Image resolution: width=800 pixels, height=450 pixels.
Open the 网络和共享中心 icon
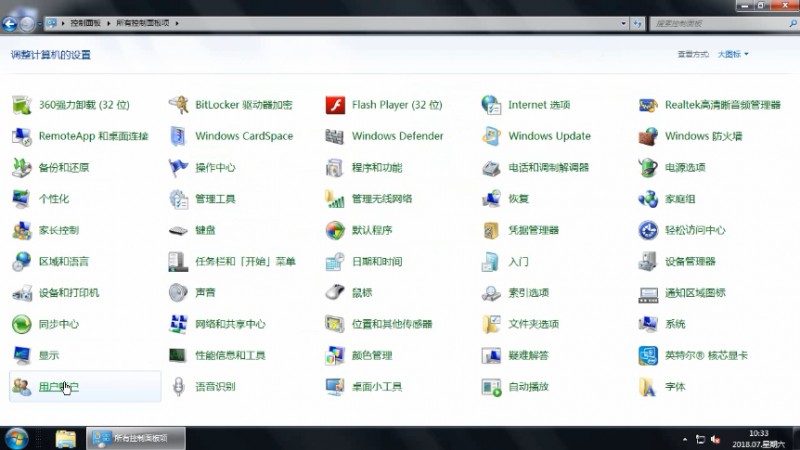[179, 324]
